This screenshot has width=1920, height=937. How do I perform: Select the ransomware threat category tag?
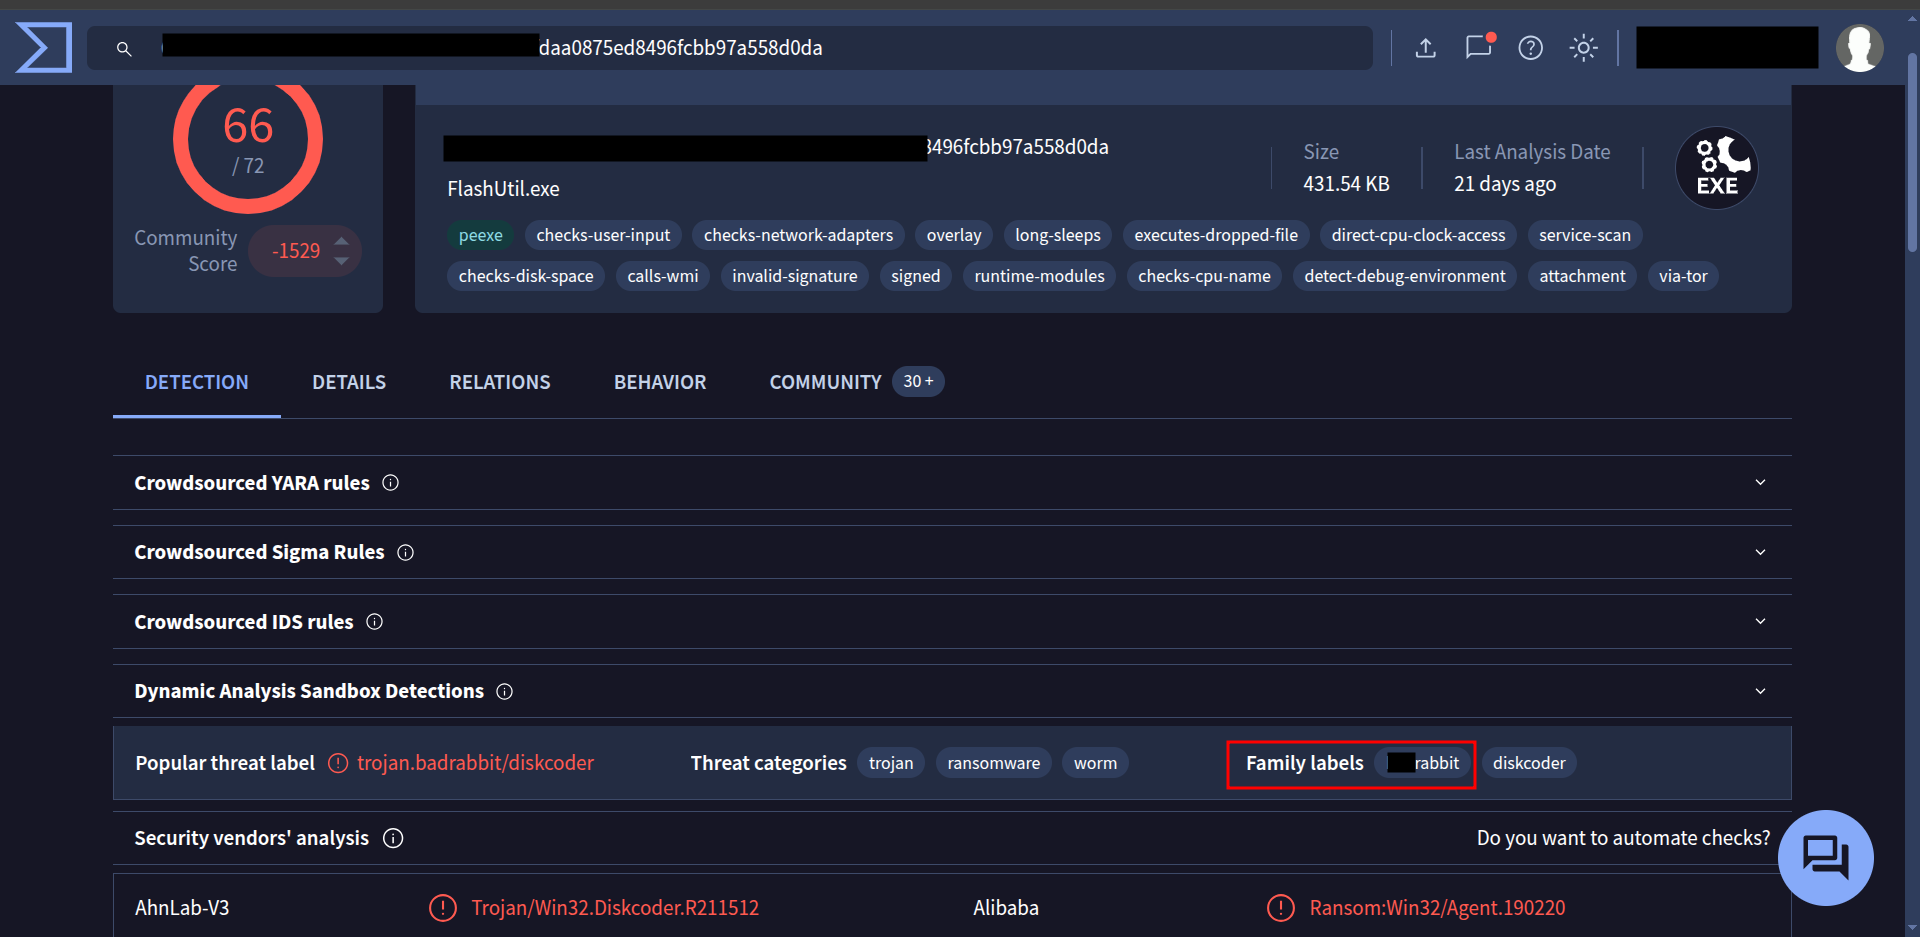pos(993,762)
